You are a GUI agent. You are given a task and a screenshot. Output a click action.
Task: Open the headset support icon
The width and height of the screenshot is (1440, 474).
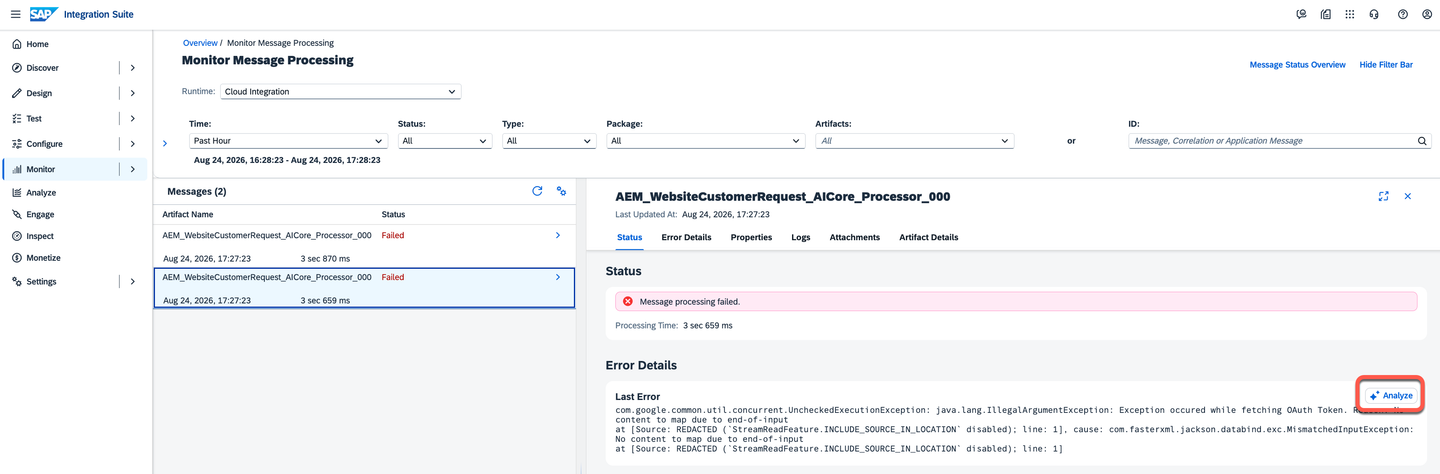1375,14
